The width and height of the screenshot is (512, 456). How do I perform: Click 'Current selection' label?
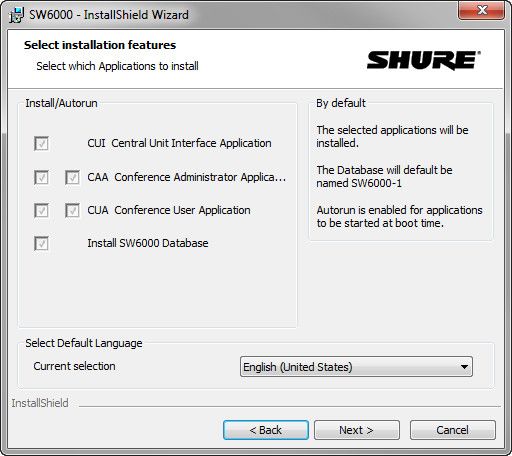(74, 366)
